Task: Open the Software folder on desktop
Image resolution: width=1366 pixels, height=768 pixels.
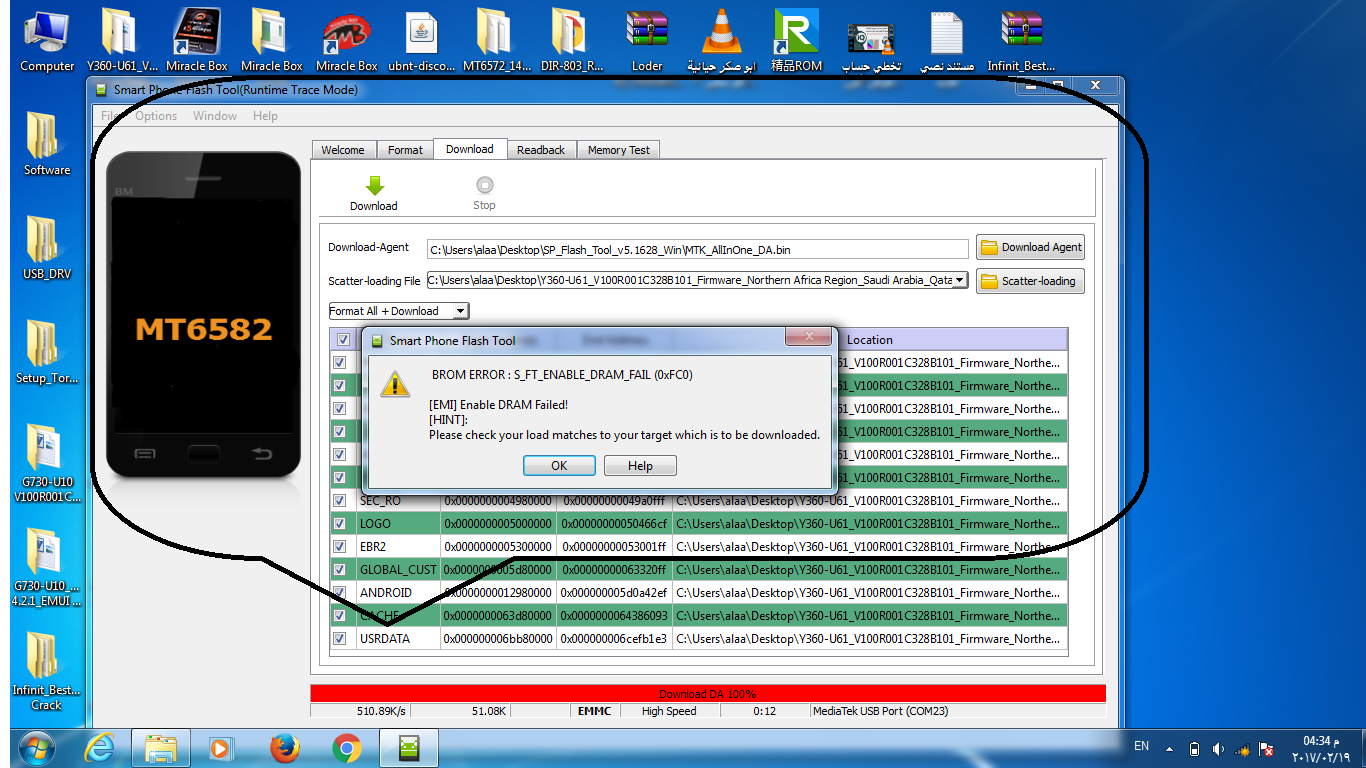Action: 47,145
